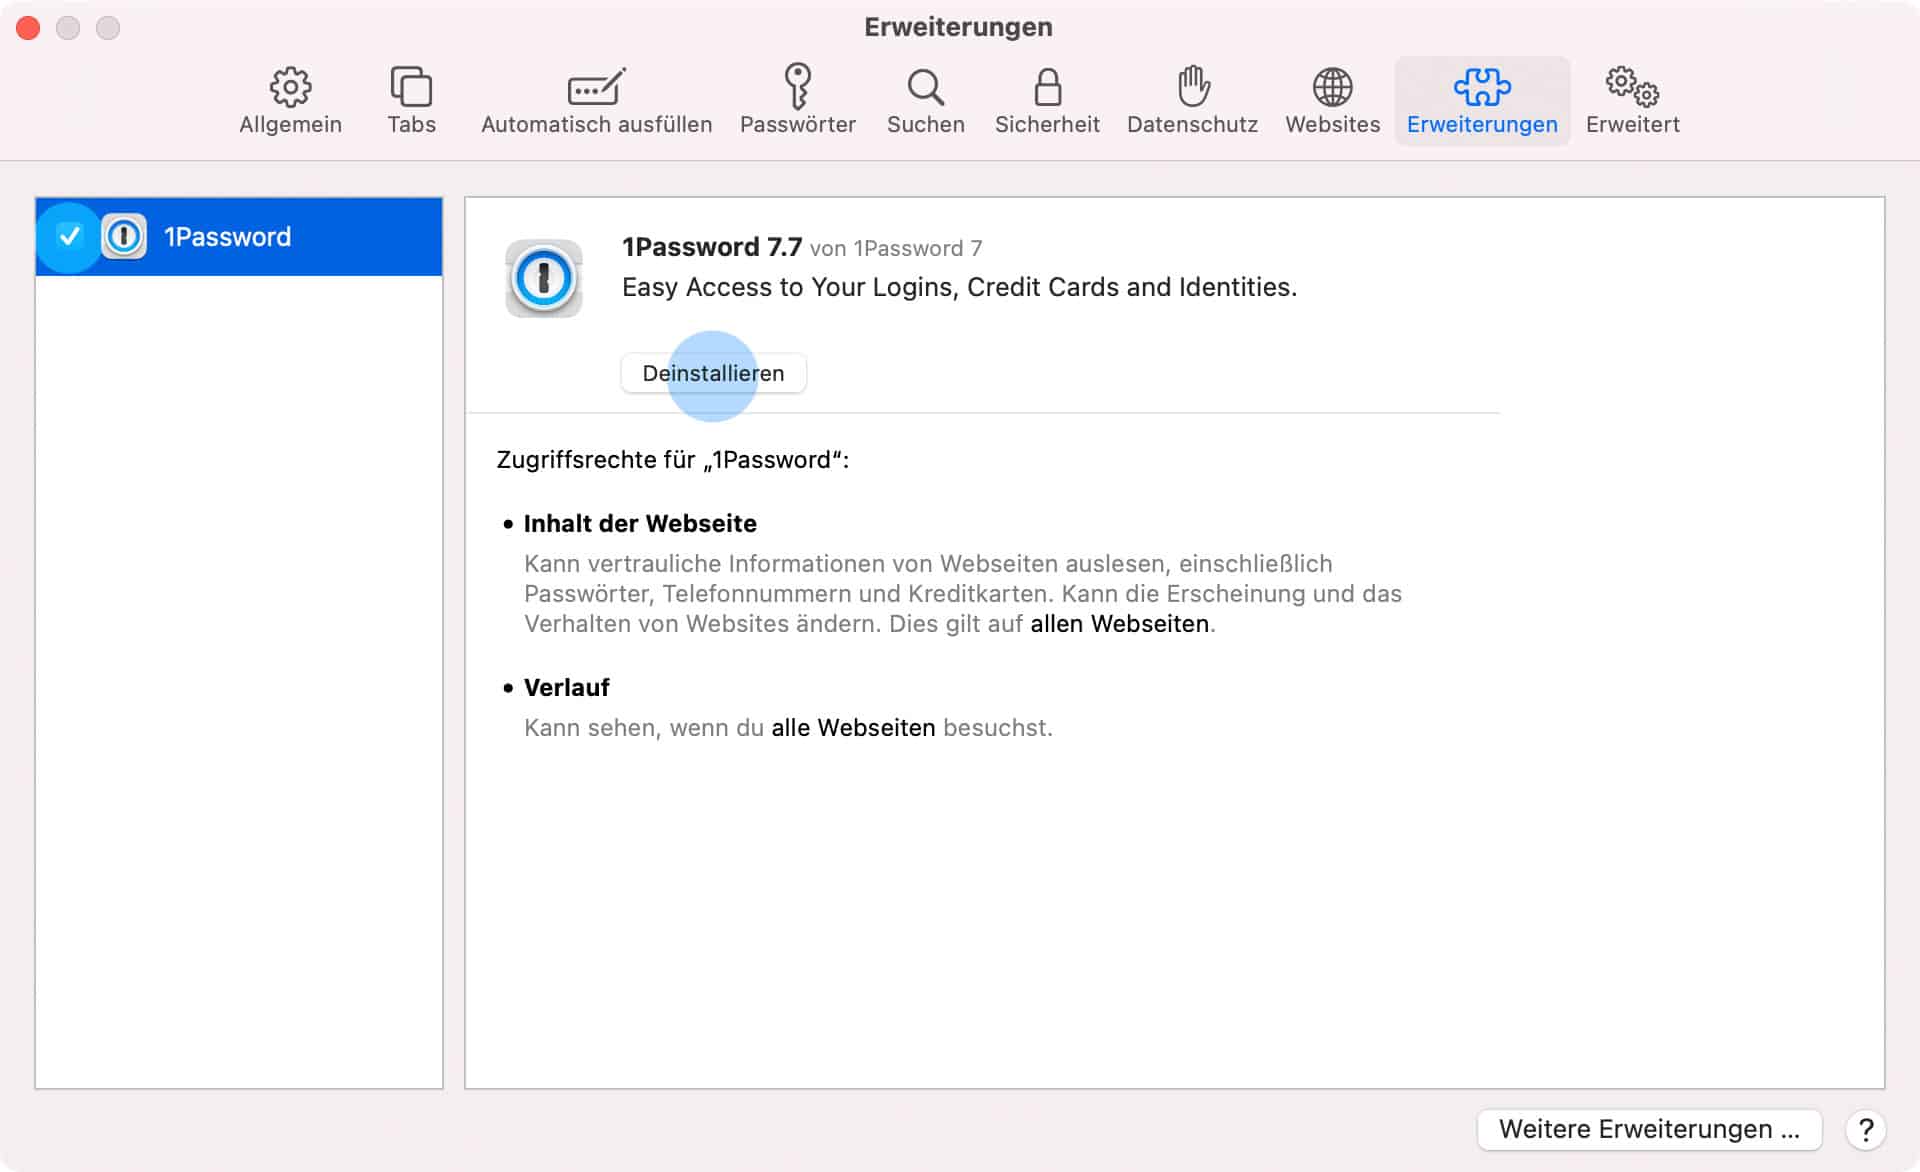The height and width of the screenshot is (1172, 1920).
Task: Close the Erweiterungen window with red button
Action: [x=28, y=28]
